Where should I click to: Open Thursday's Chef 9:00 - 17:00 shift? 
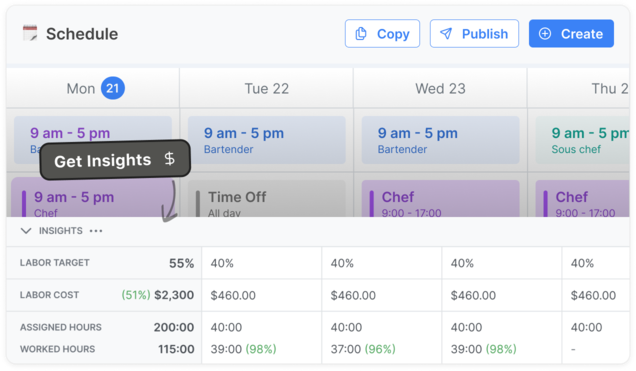coord(582,199)
